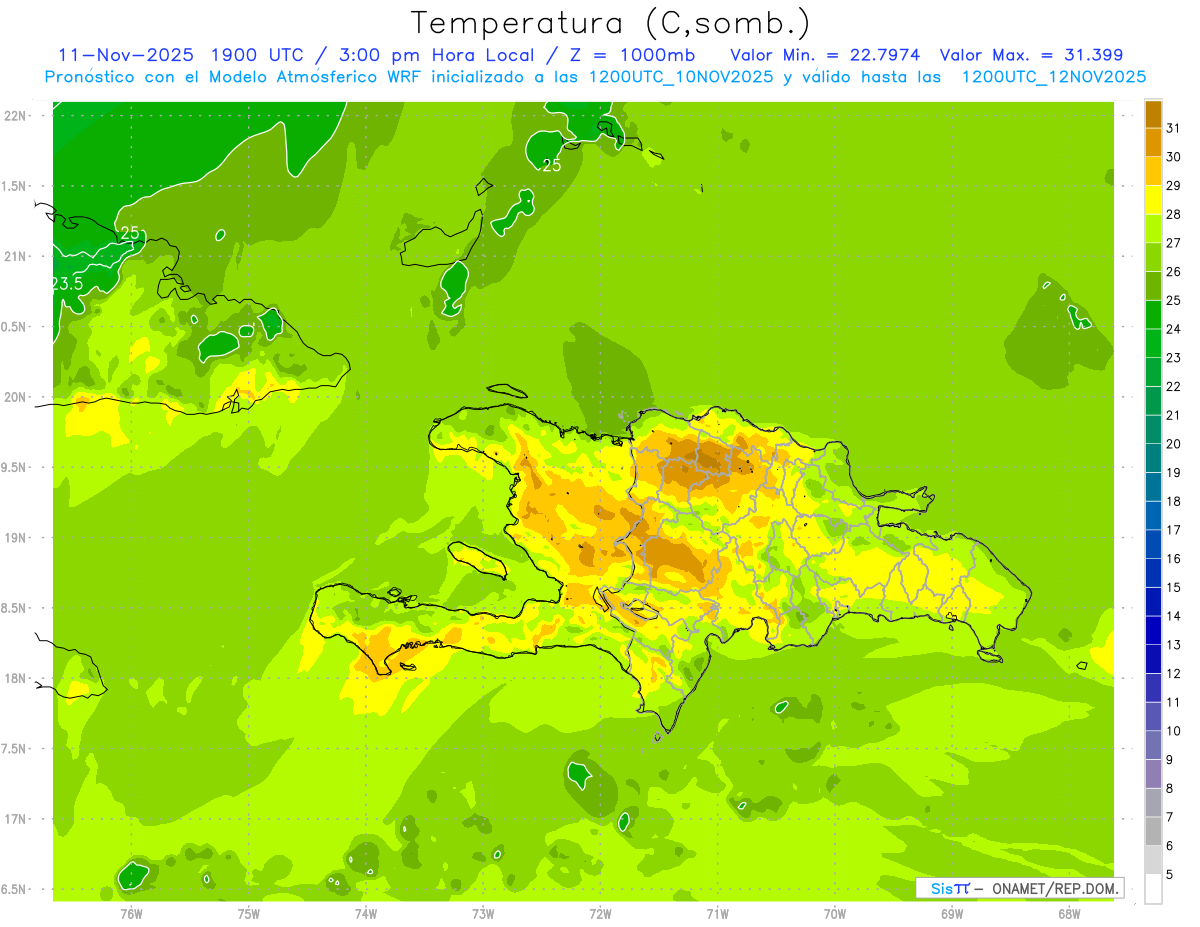
Task: Click the "17N" latitude axis label
Action: (17, 819)
